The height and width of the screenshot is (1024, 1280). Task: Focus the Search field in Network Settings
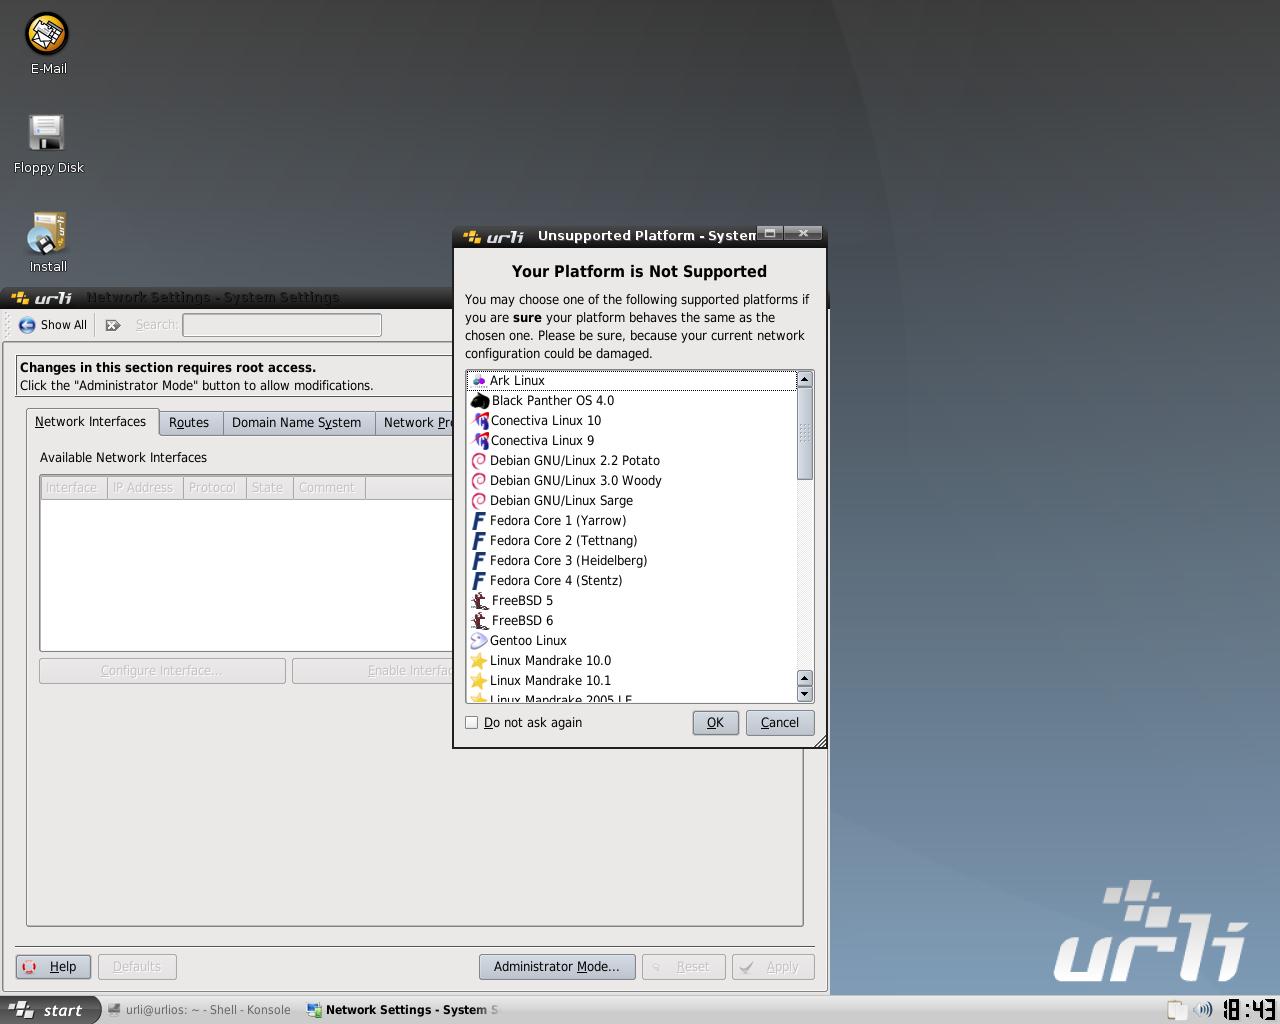[x=282, y=325]
